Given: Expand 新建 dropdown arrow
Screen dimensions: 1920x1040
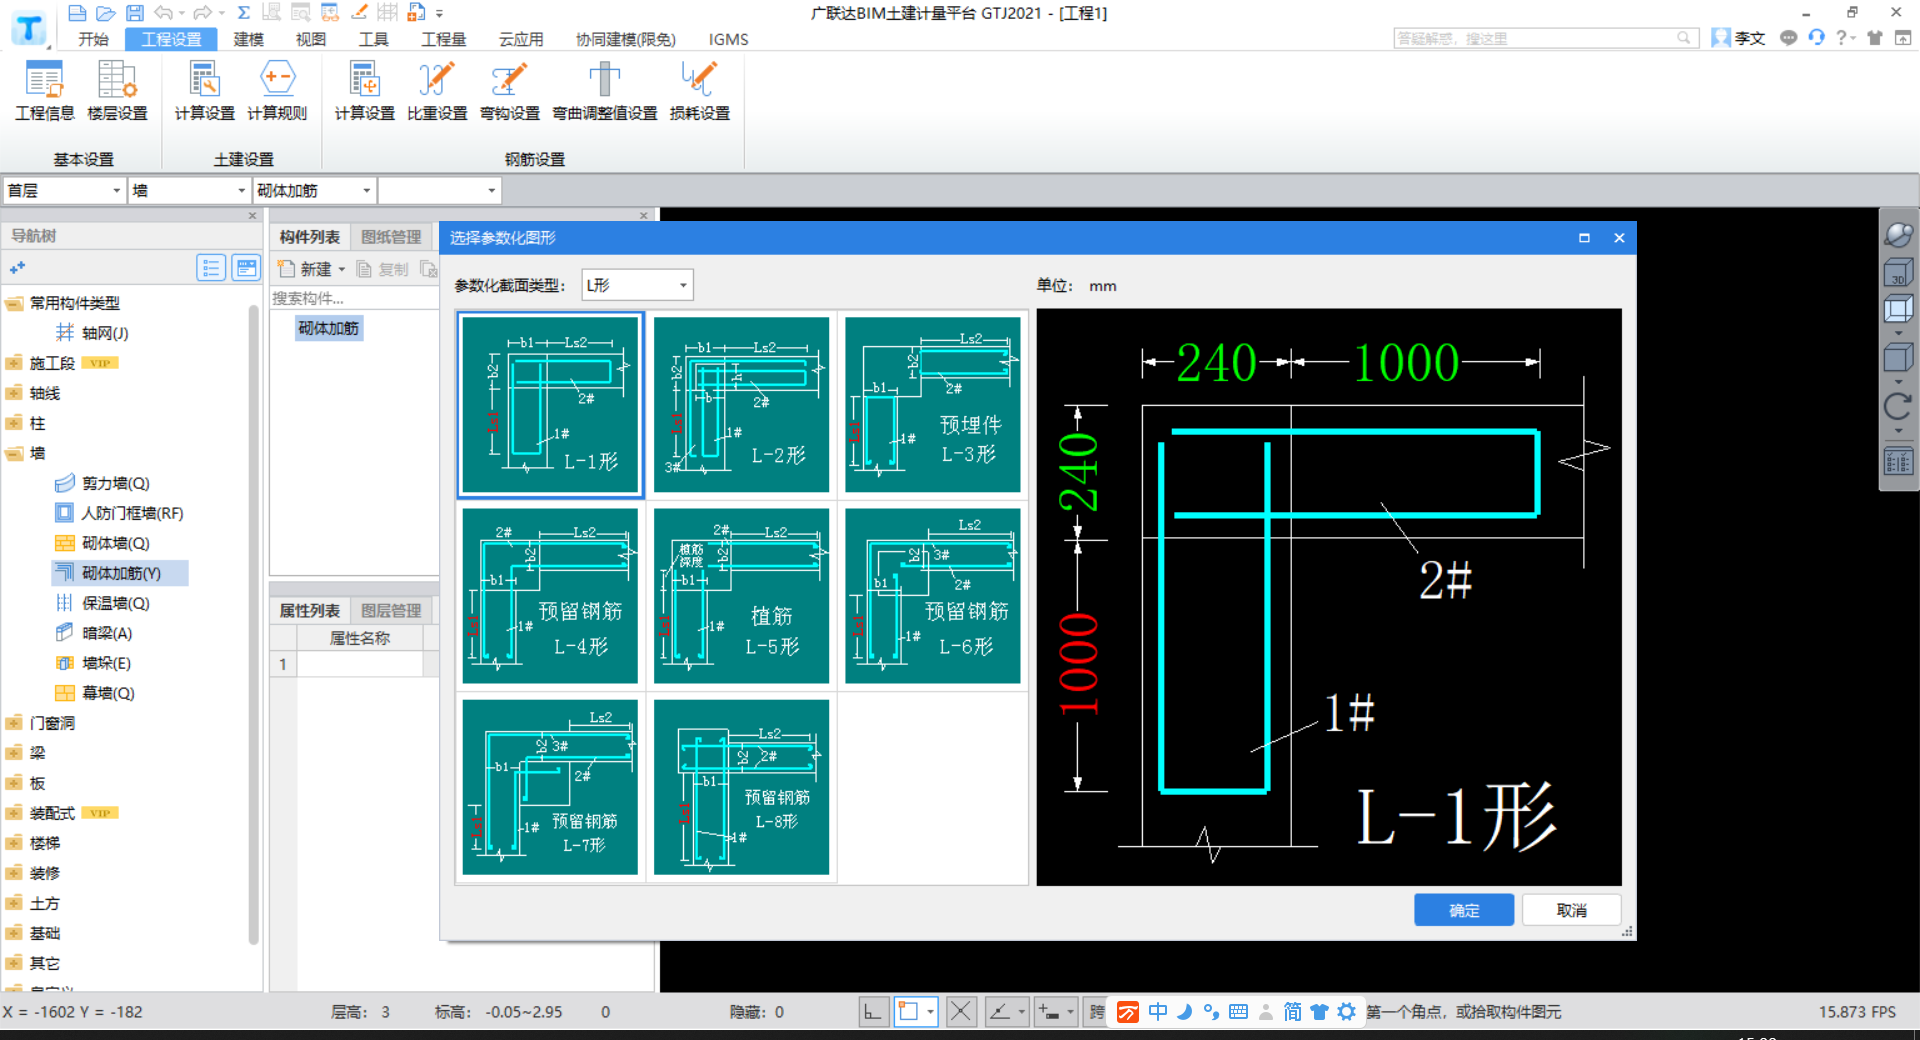Looking at the screenshot, I should tap(342, 269).
